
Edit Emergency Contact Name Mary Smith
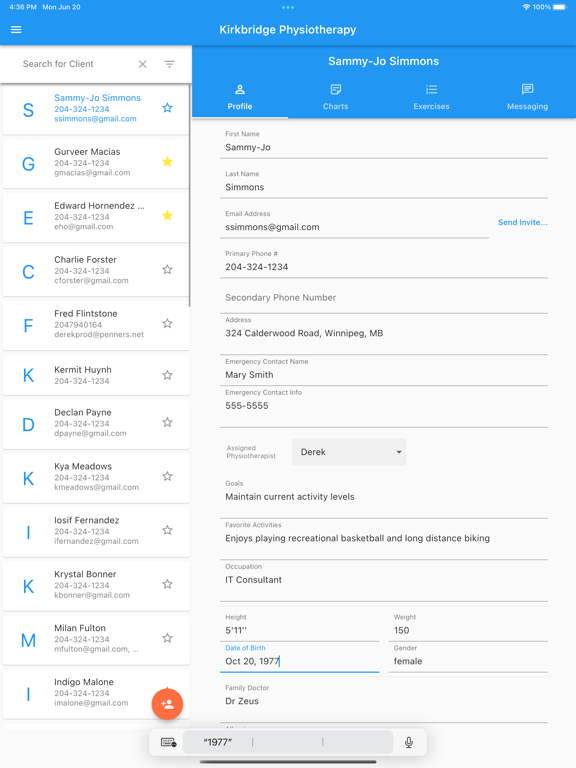coord(384,370)
